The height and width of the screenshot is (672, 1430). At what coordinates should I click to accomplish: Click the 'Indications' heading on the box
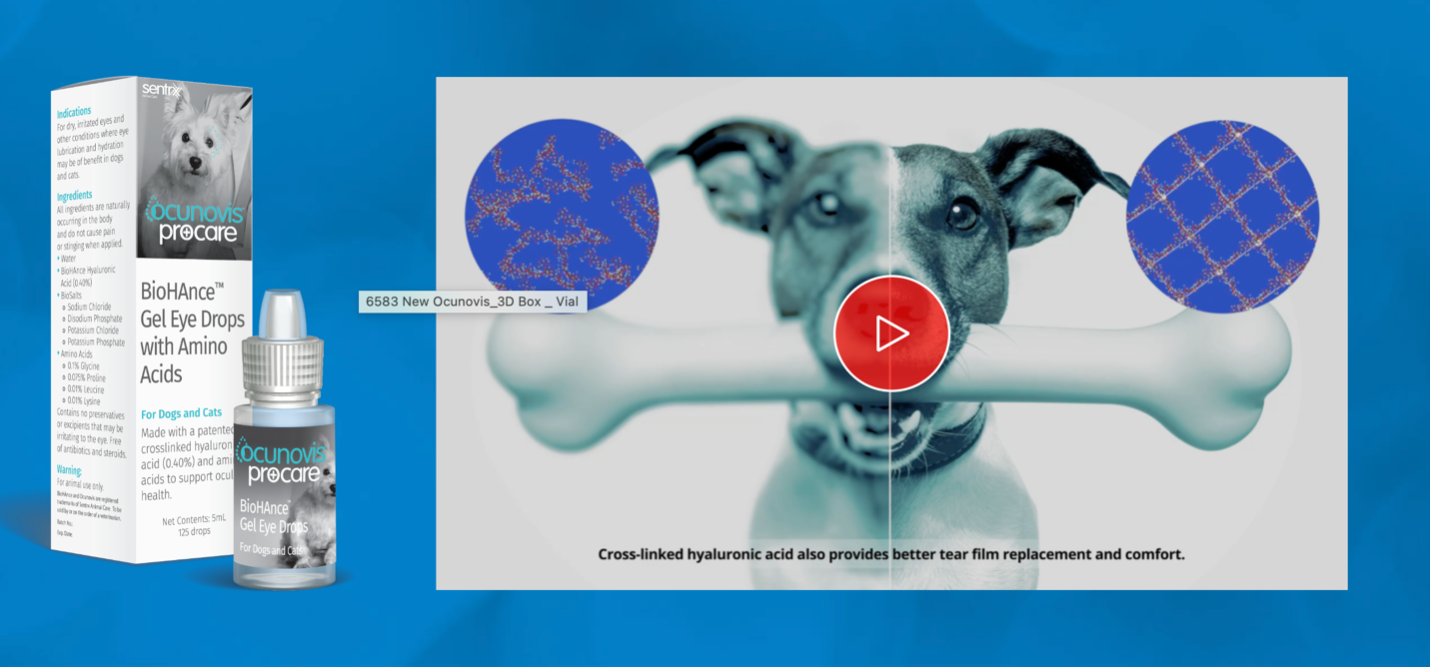75,112
